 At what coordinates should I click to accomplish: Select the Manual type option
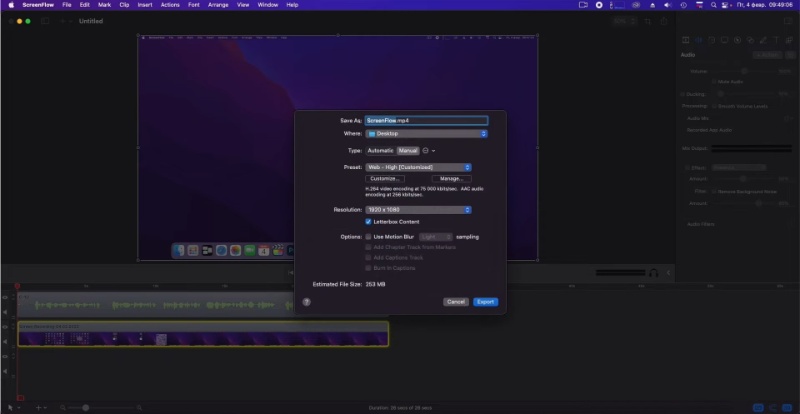pyautogui.click(x=408, y=151)
